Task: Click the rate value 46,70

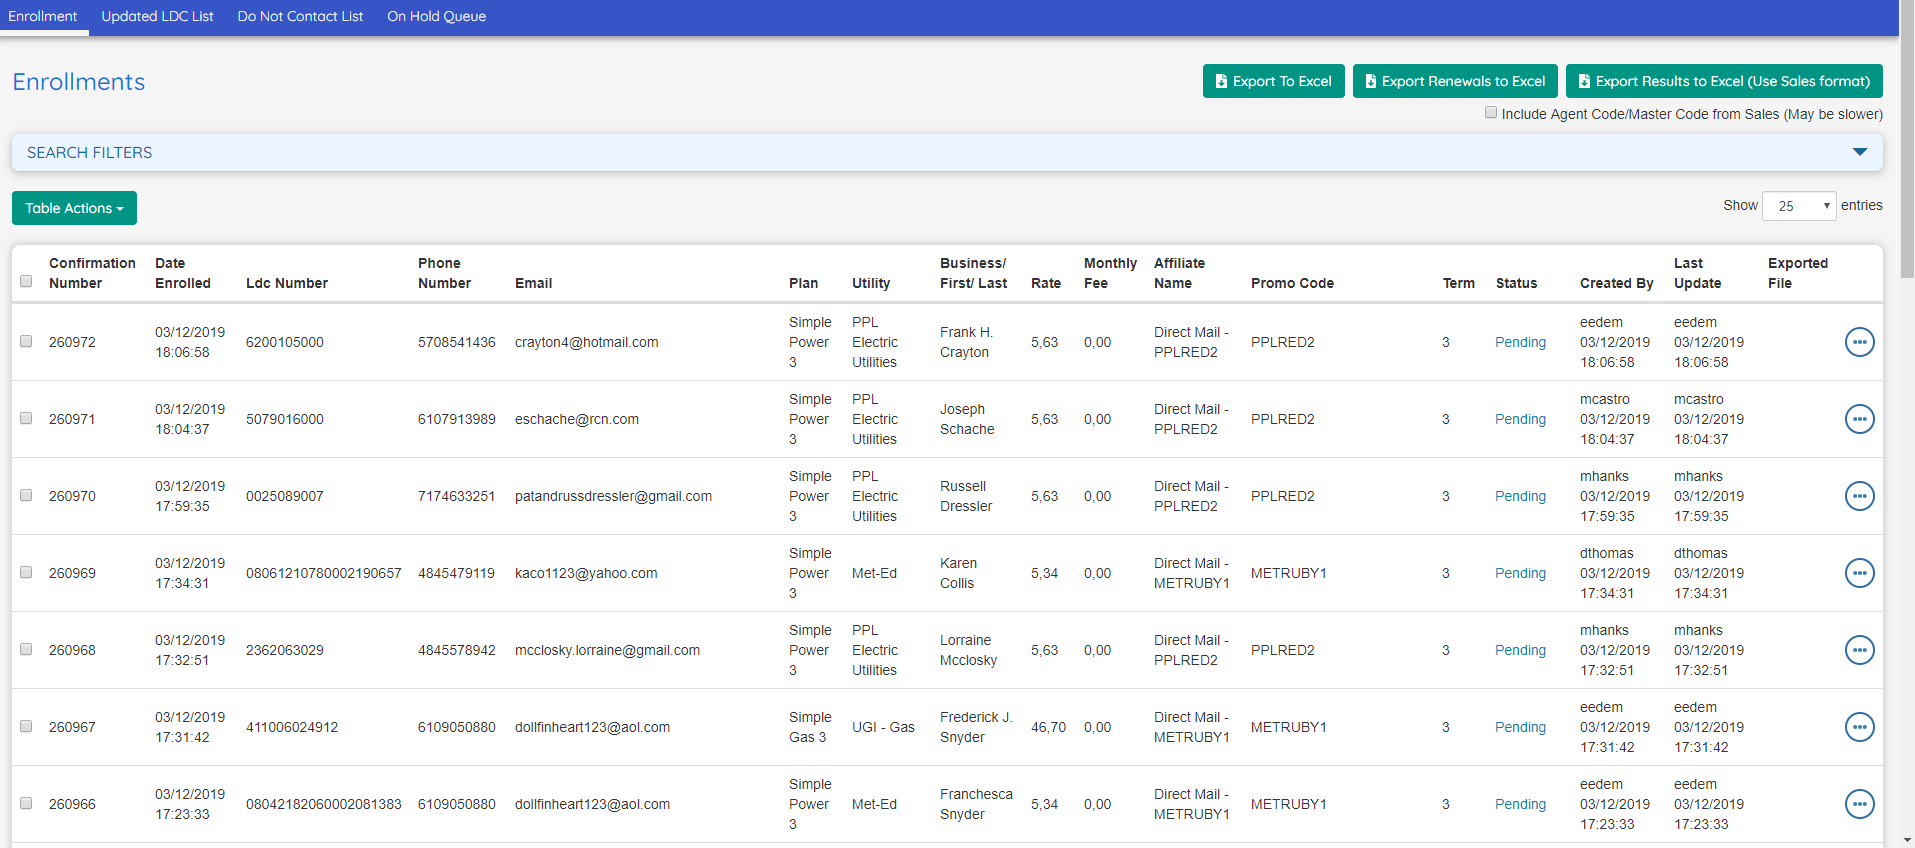Action: [1048, 727]
